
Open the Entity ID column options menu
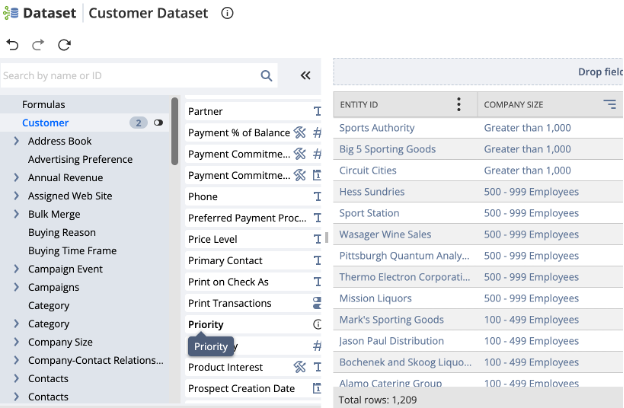pos(459,104)
